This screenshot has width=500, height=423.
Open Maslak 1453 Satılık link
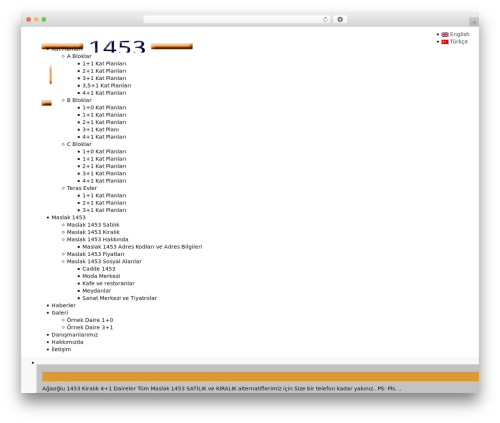click(x=93, y=225)
